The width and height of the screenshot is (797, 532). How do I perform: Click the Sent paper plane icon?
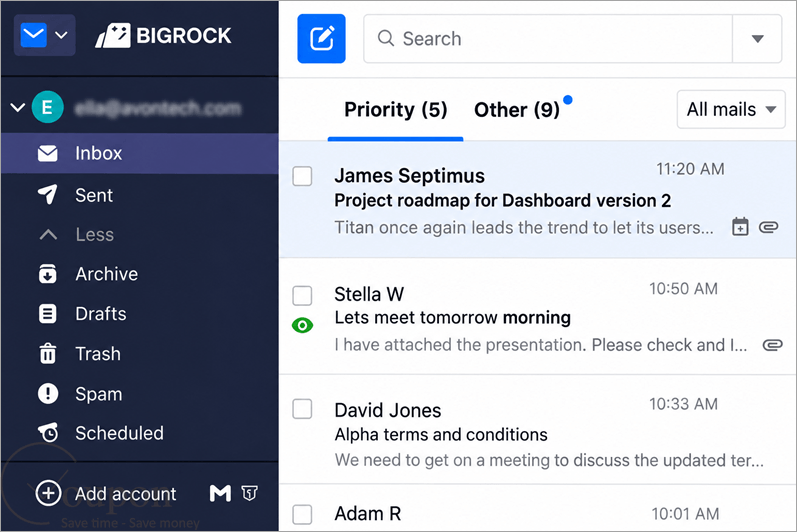point(48,195)
